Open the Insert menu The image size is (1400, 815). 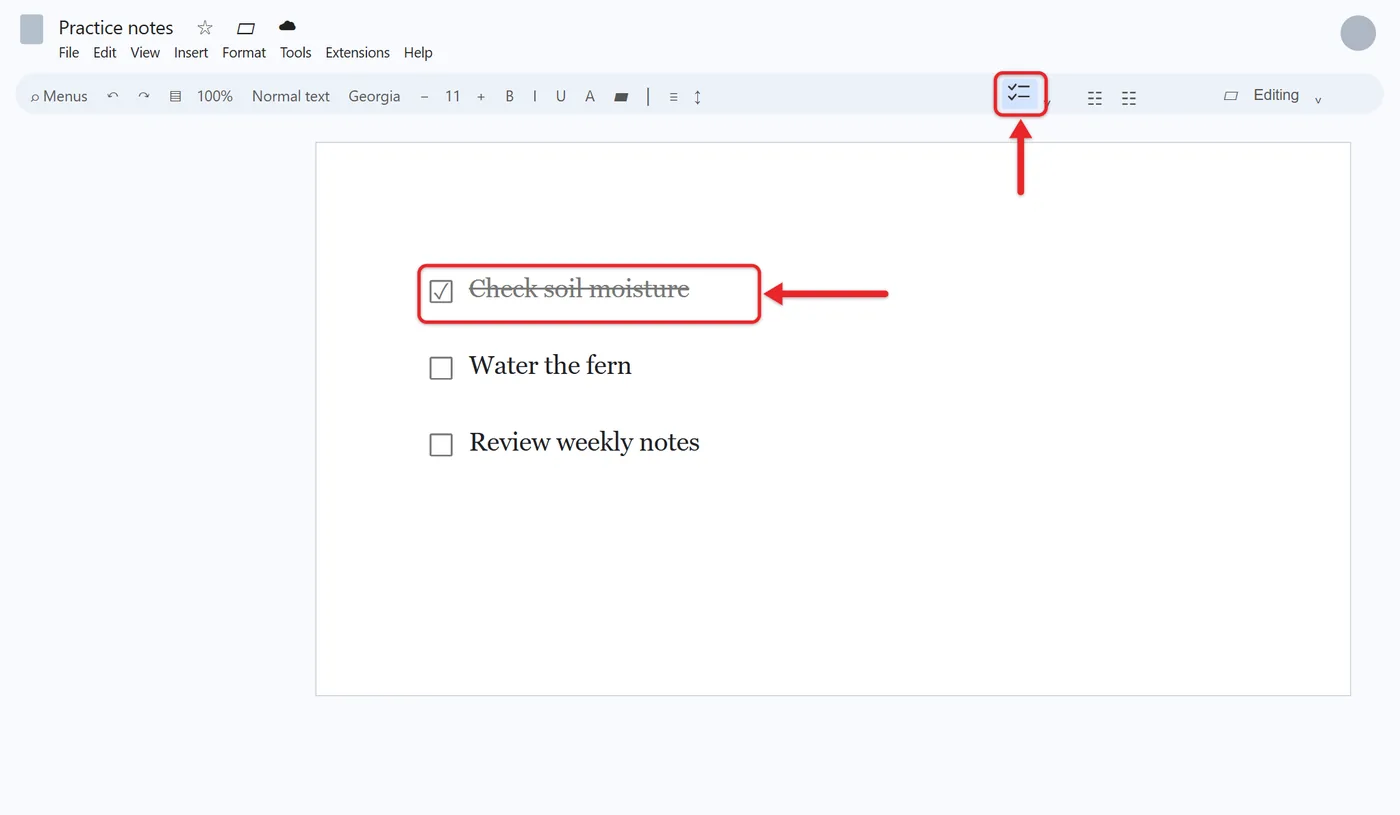click(191, 52)
